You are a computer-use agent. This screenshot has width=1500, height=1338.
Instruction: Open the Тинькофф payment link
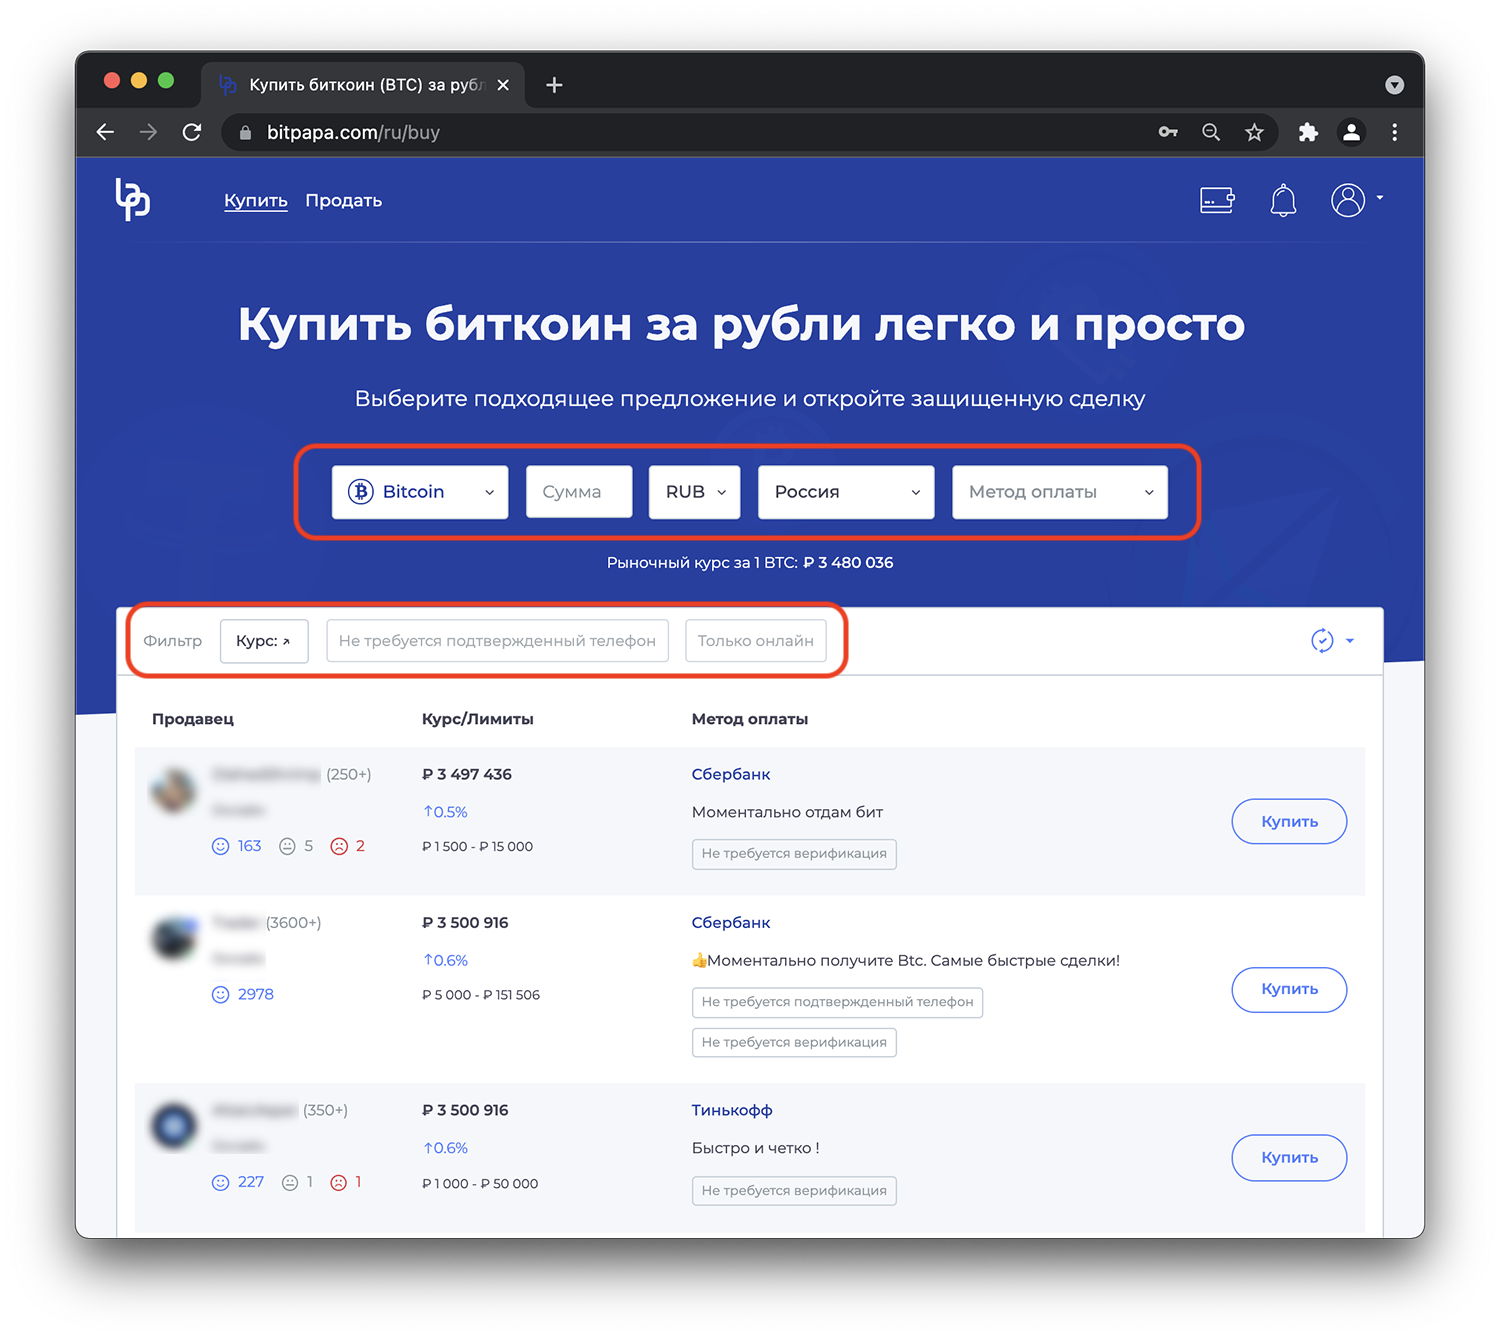pyautogui.click(x=732, y=1110)
